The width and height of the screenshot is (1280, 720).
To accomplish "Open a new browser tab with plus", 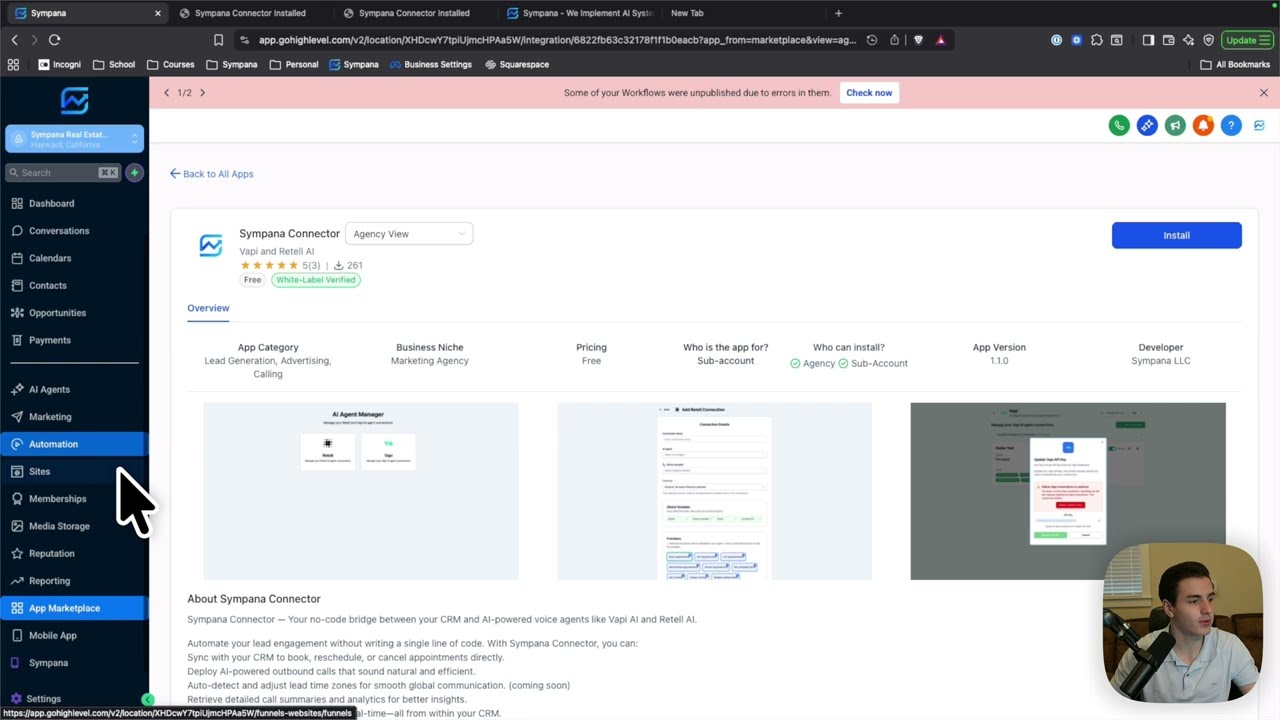I will [x=838, y=13].
